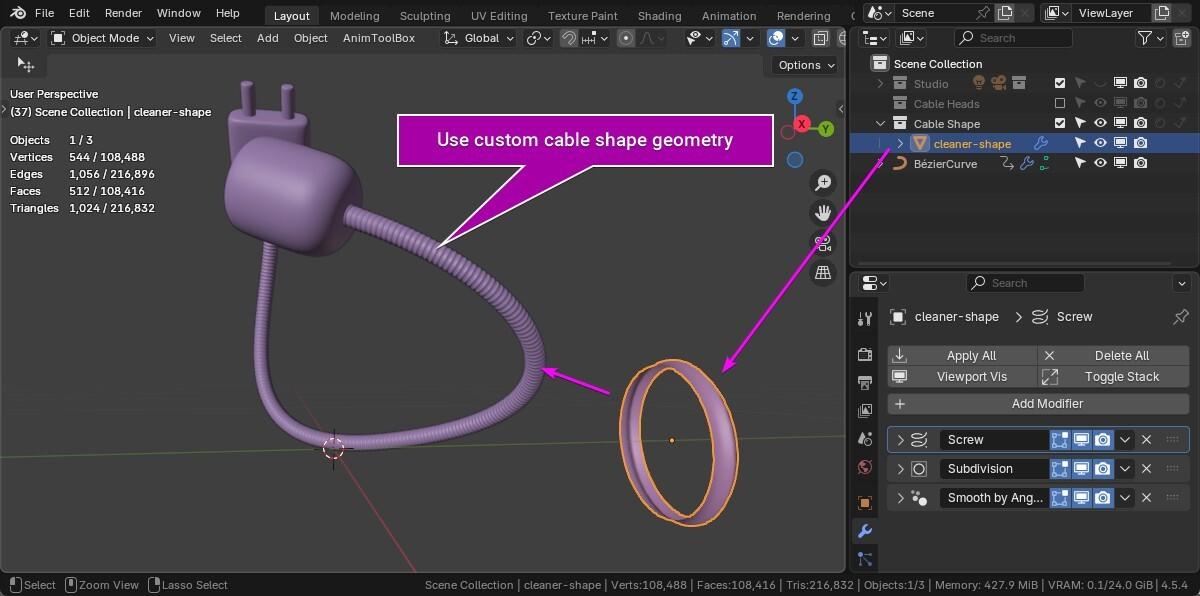Expand the Screw modifier panel
Screen dimensions: 1200x596
pyautogui.click(x=900, y=440)
